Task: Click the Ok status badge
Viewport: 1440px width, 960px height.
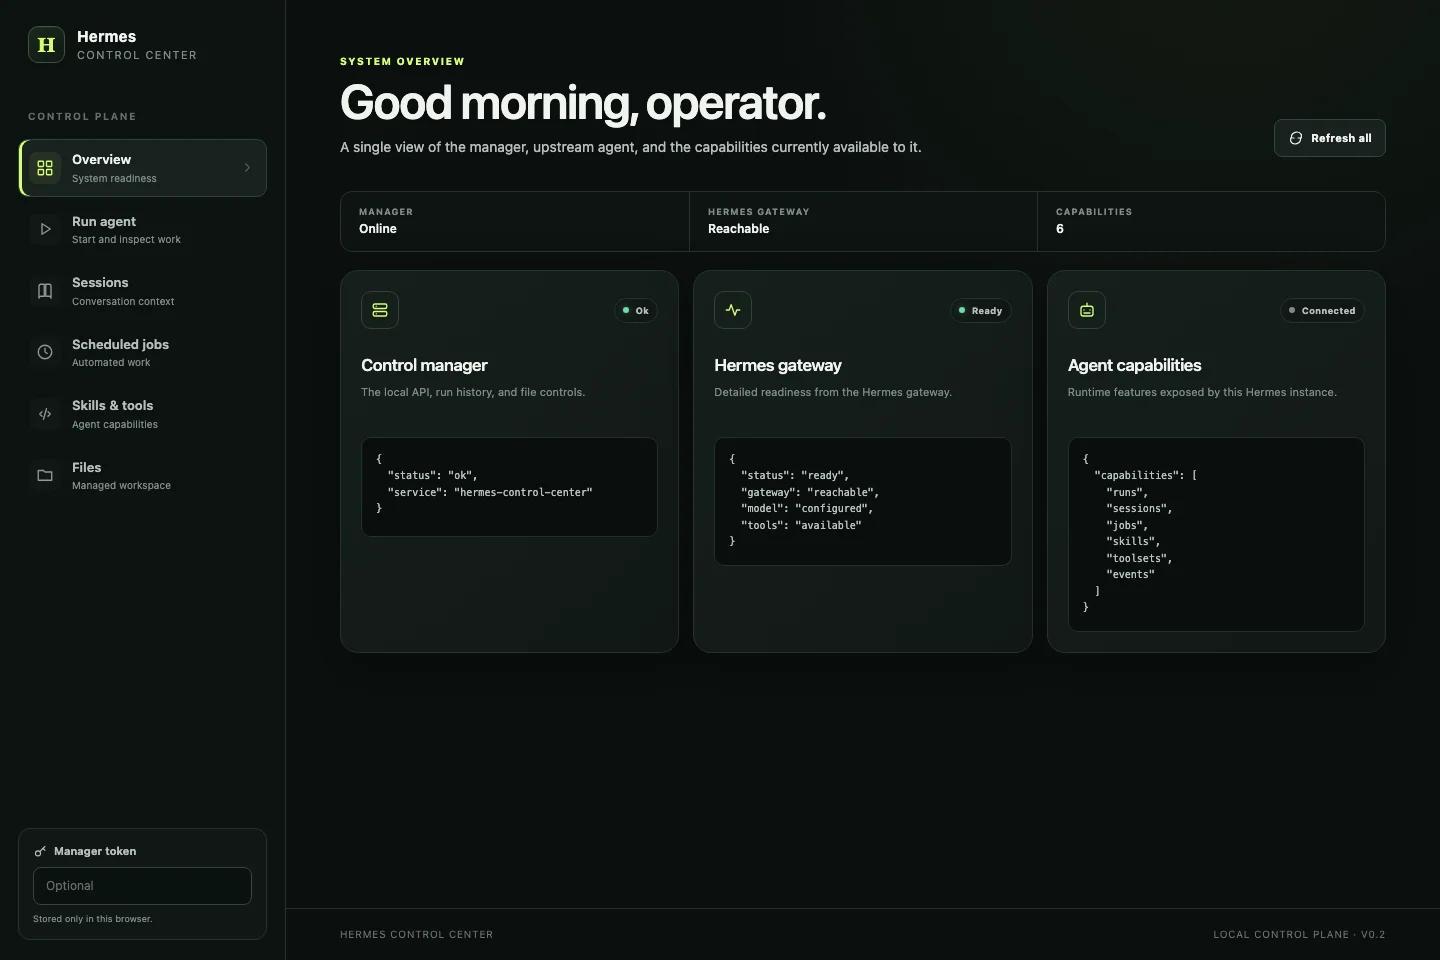Action: pos(636,310)
